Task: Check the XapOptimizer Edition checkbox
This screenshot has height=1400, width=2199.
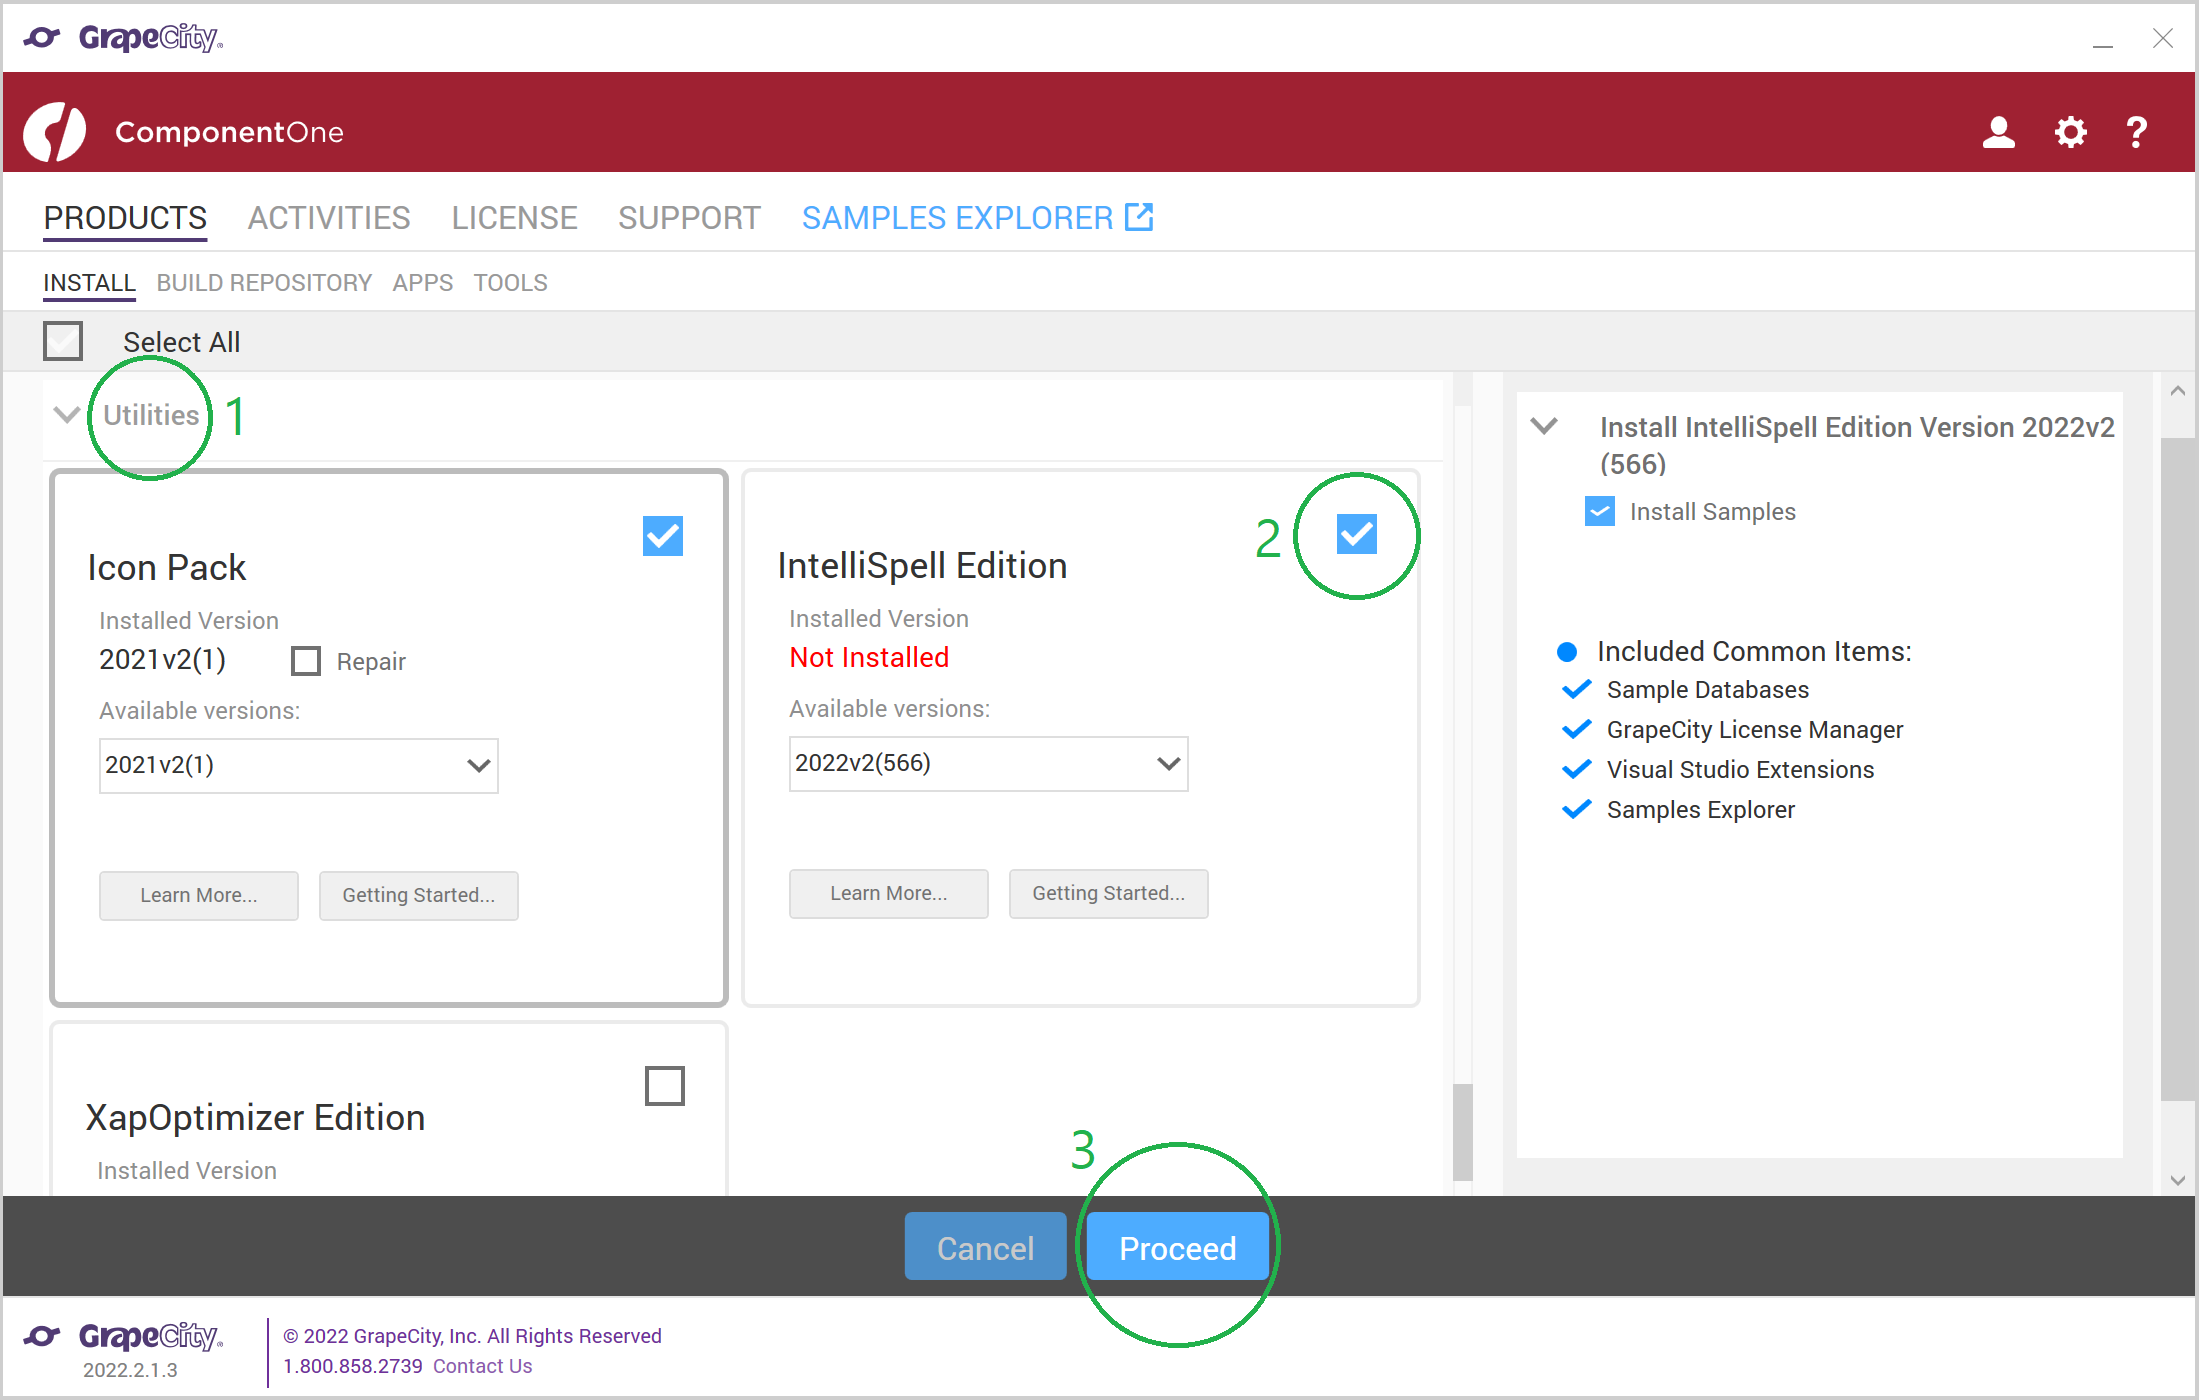Action: (665, 1086)
